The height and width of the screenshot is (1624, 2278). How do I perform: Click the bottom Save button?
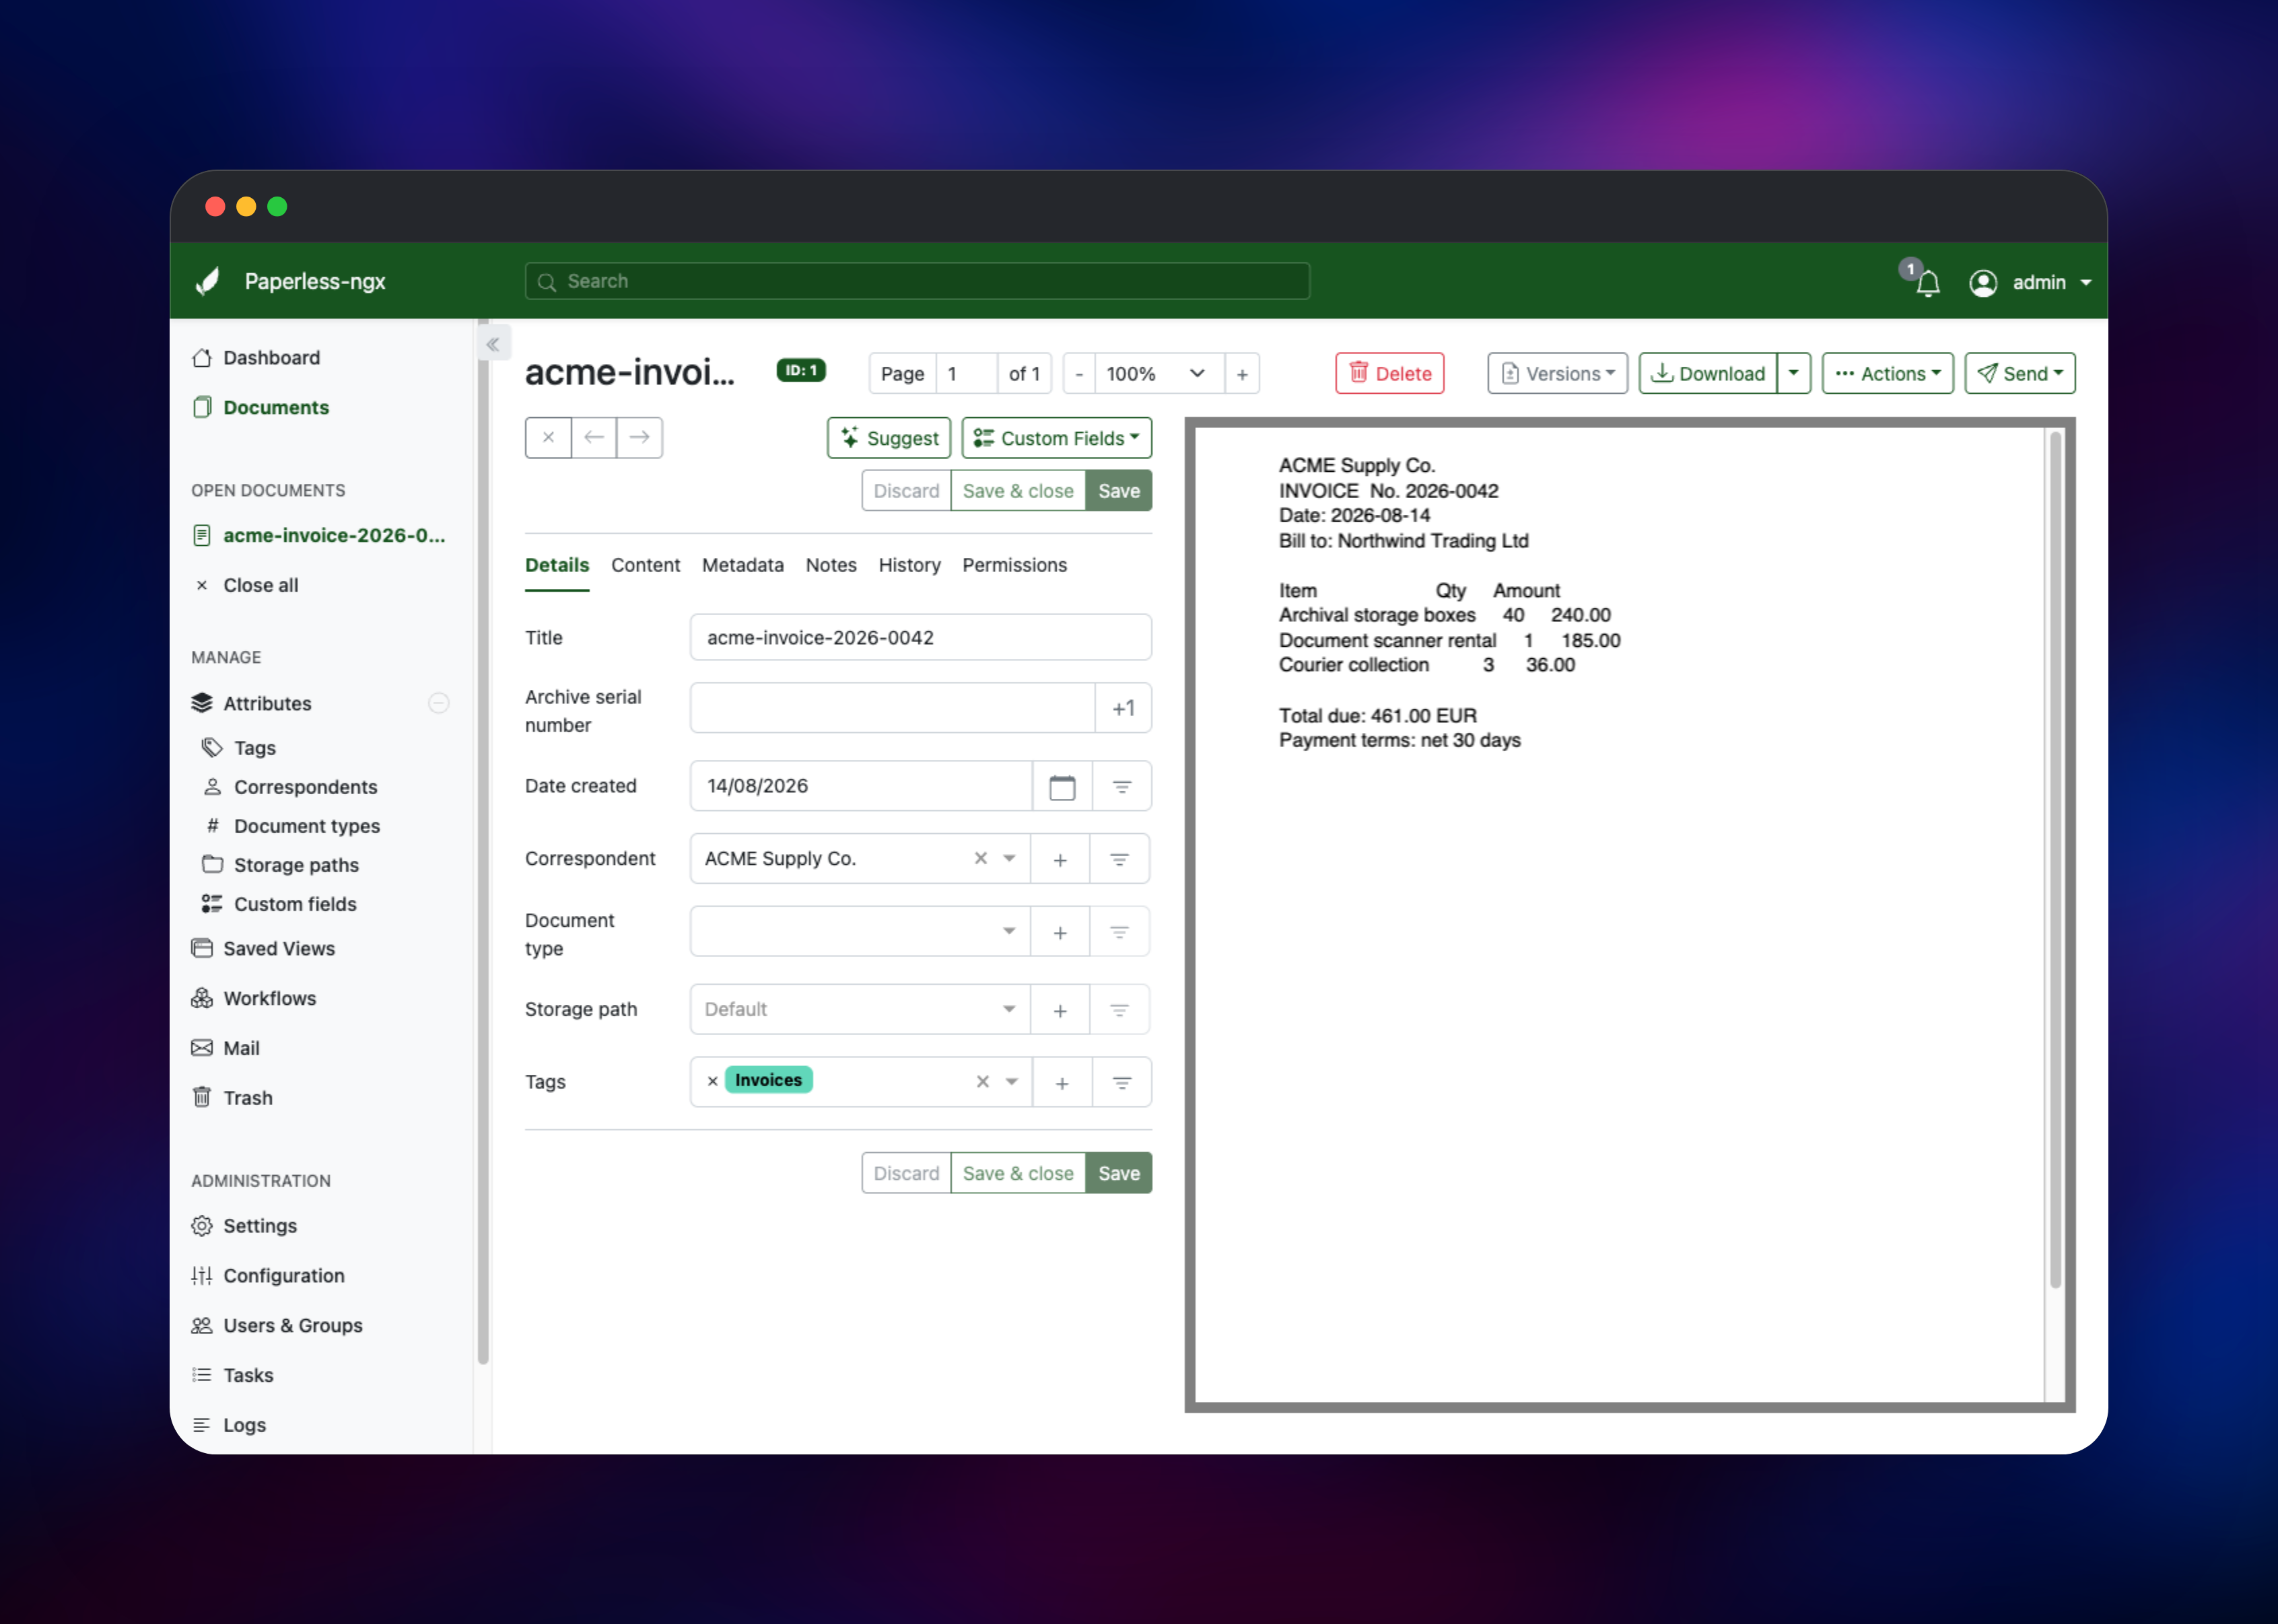click(x=1118, y=1174)
